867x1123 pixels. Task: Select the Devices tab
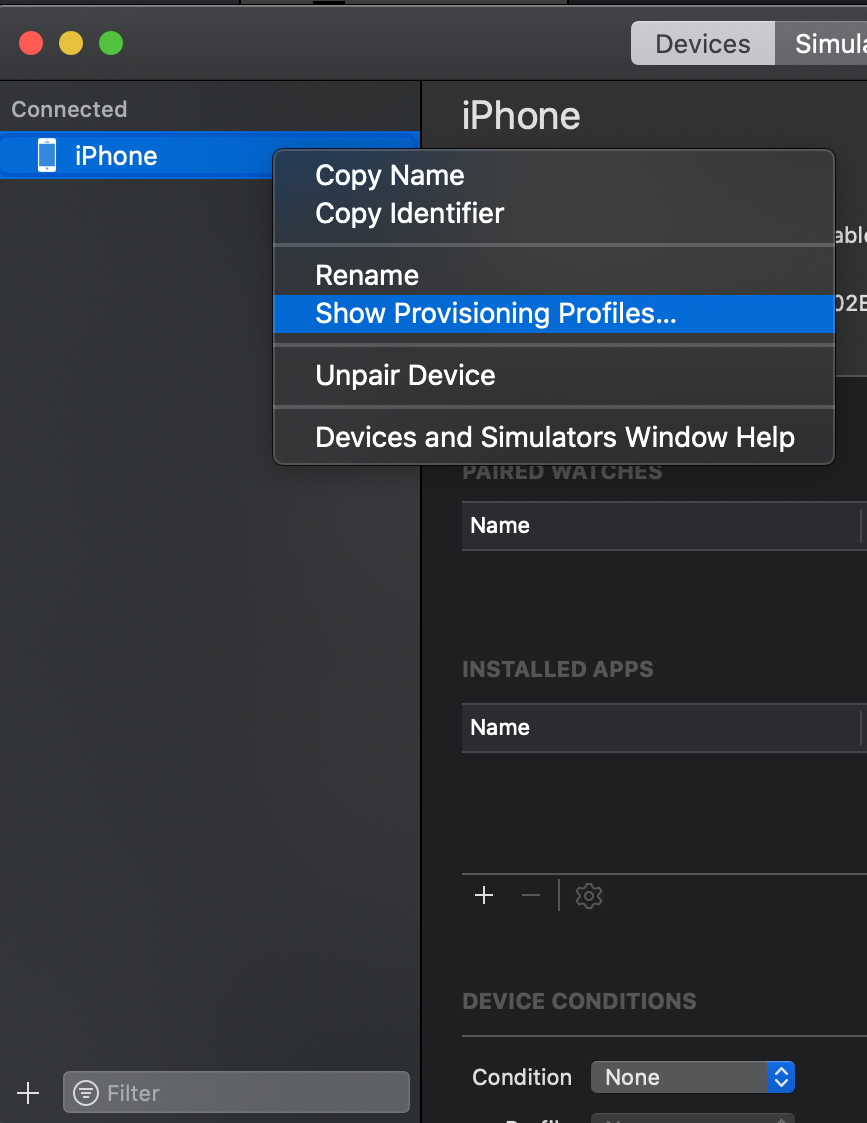(702, 43)
